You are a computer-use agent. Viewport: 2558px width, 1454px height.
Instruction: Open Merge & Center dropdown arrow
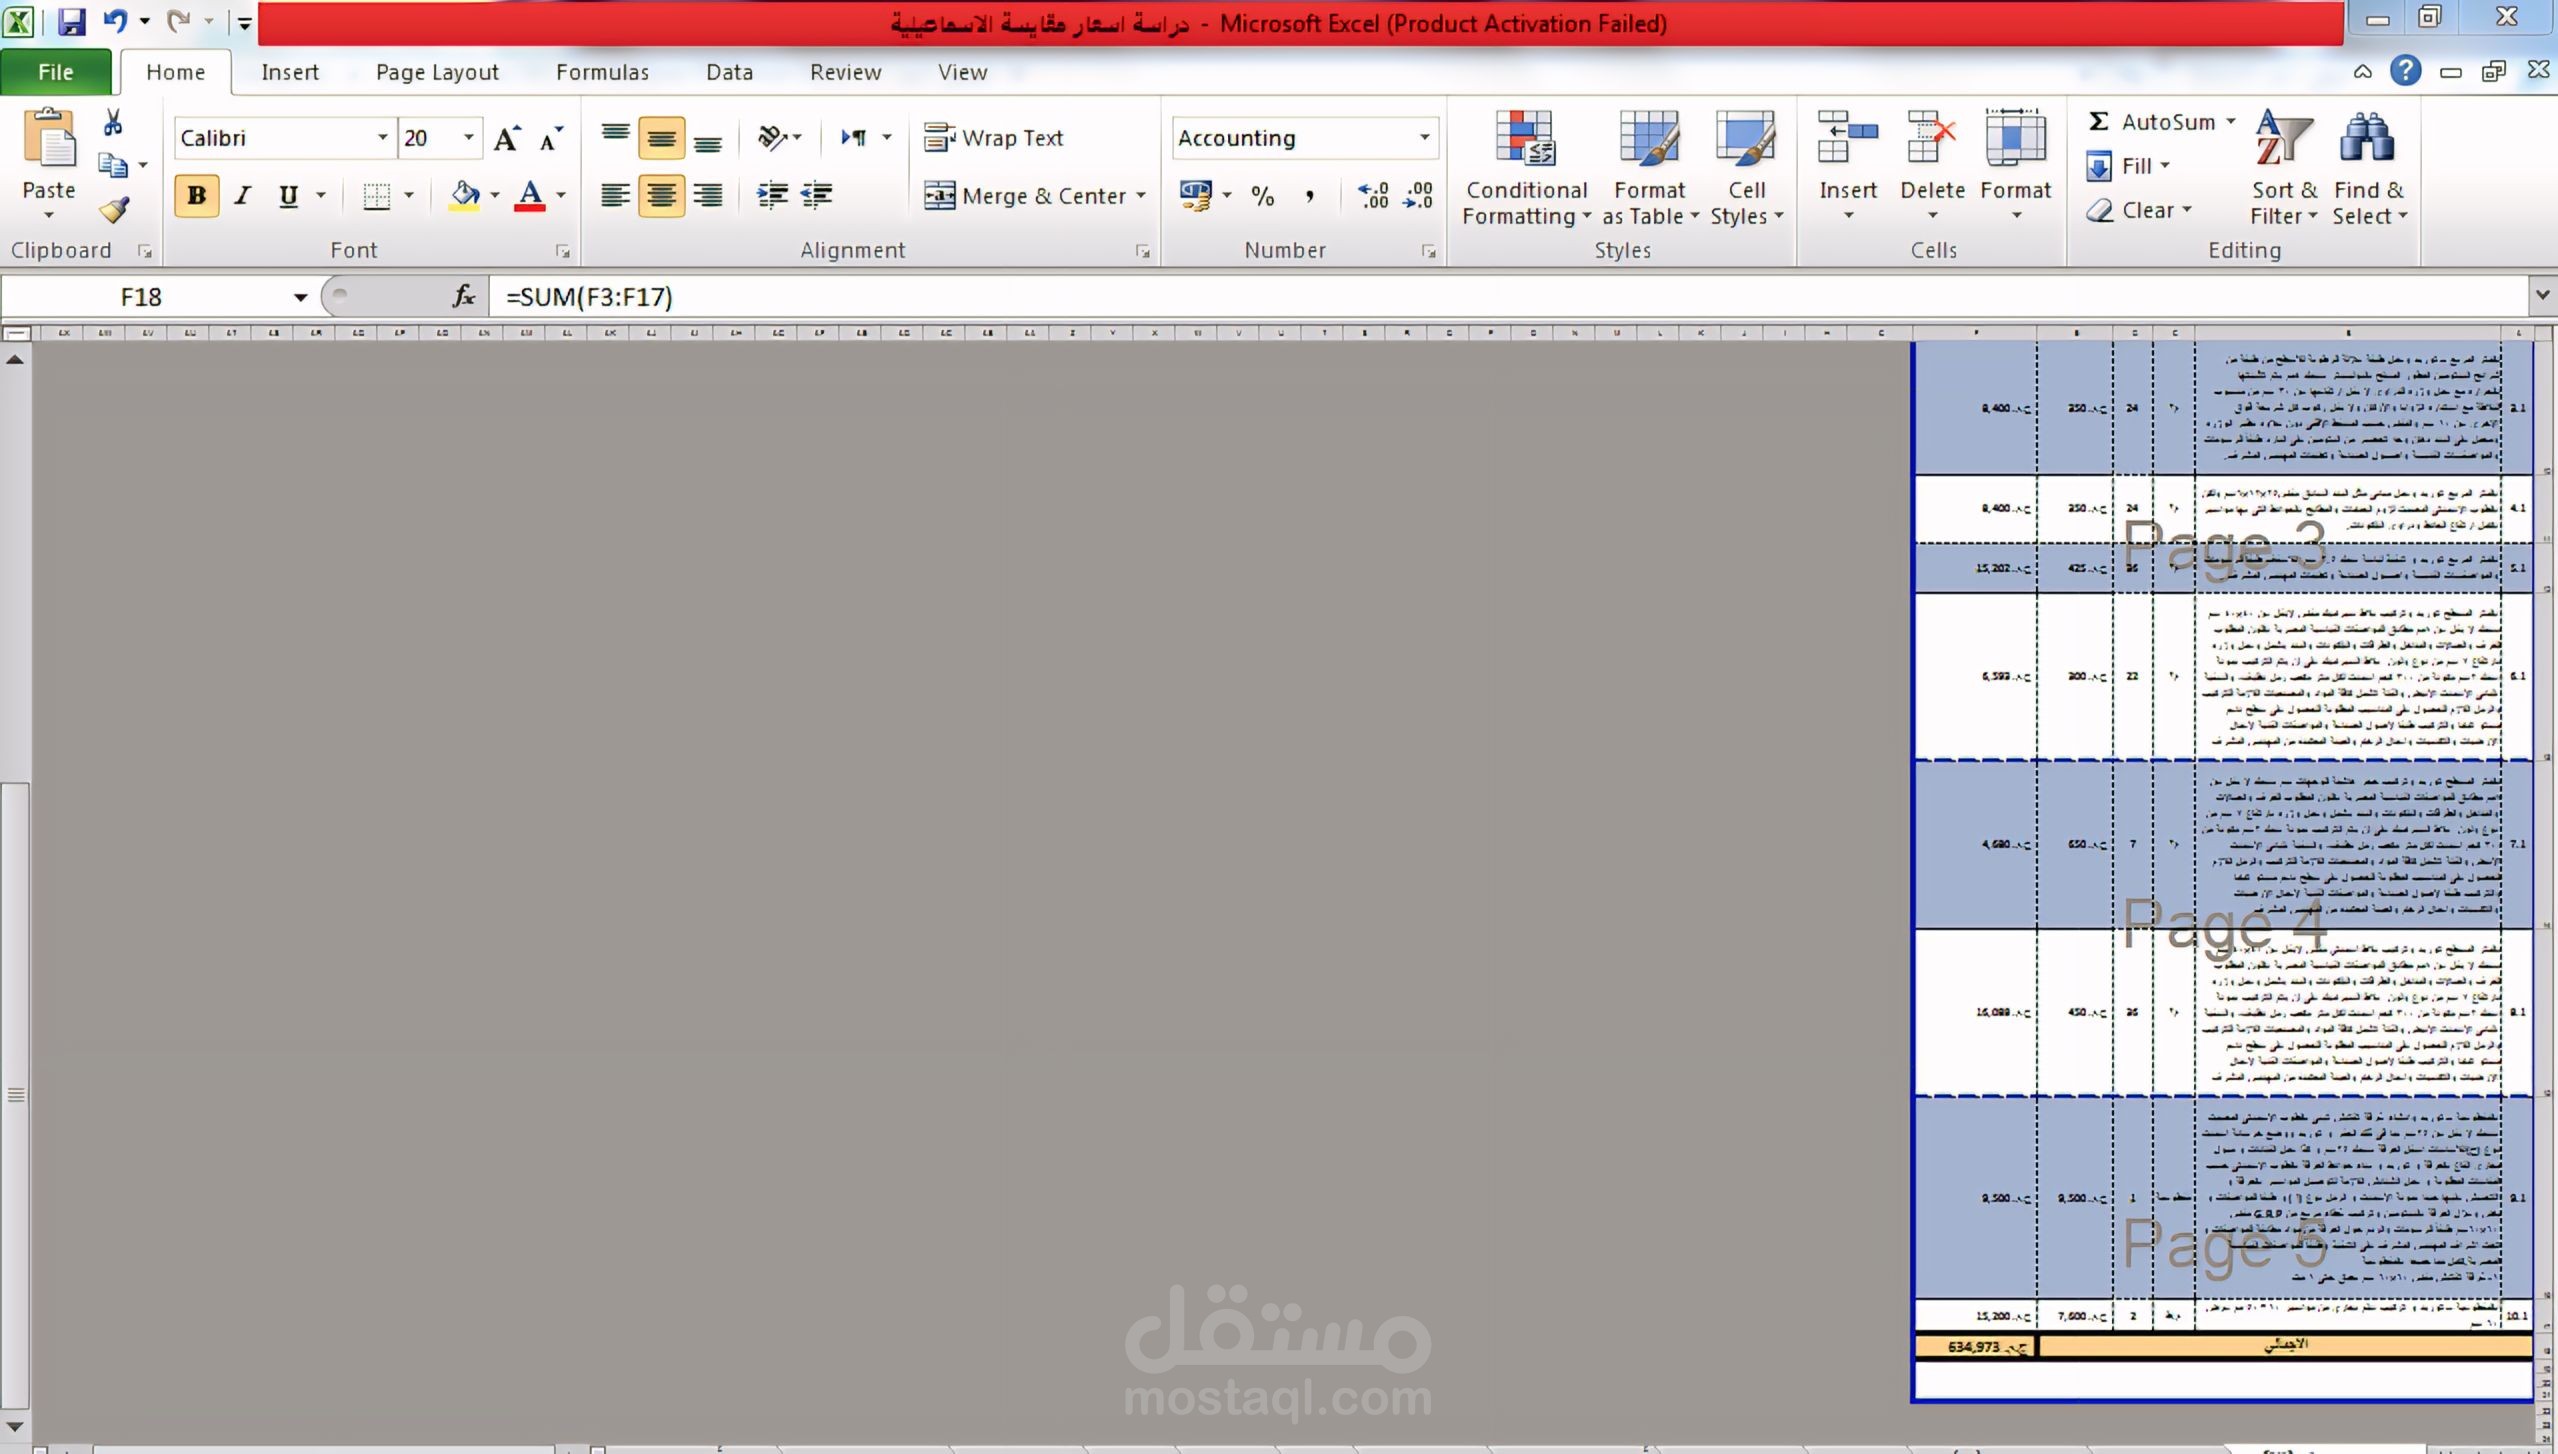click(x=1141, y=196)
